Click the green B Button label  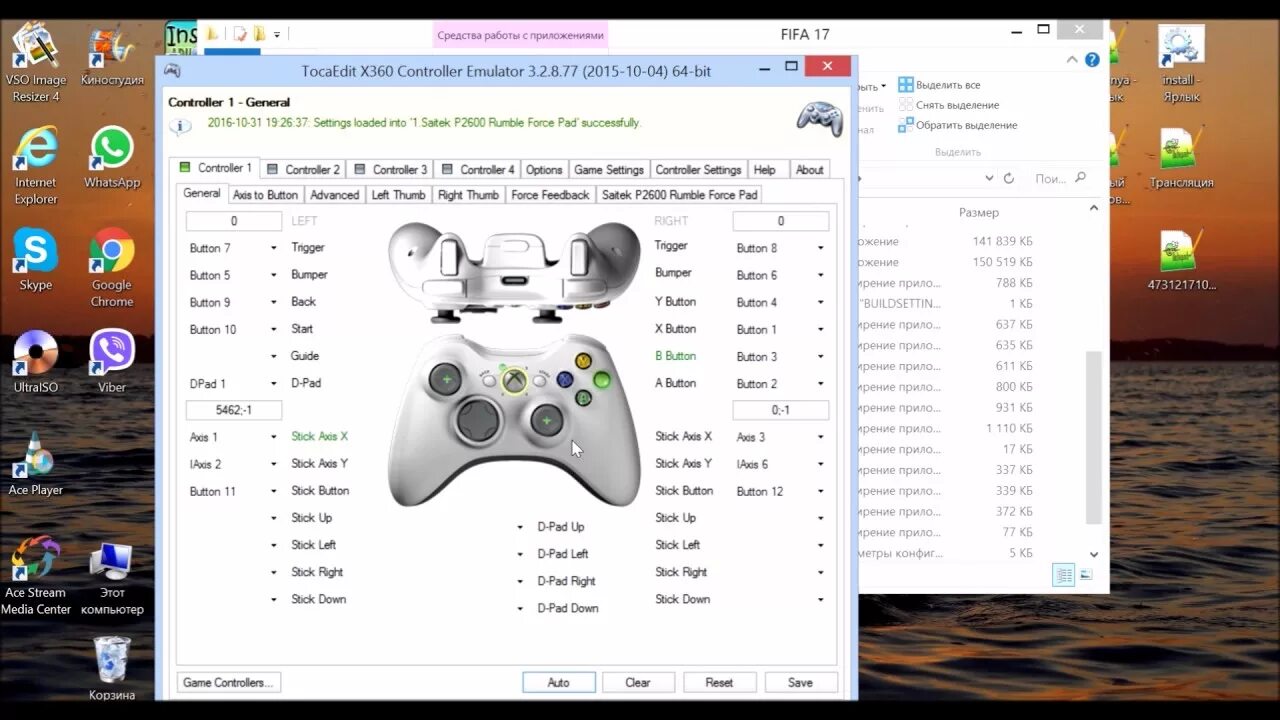tap(675, 356)
